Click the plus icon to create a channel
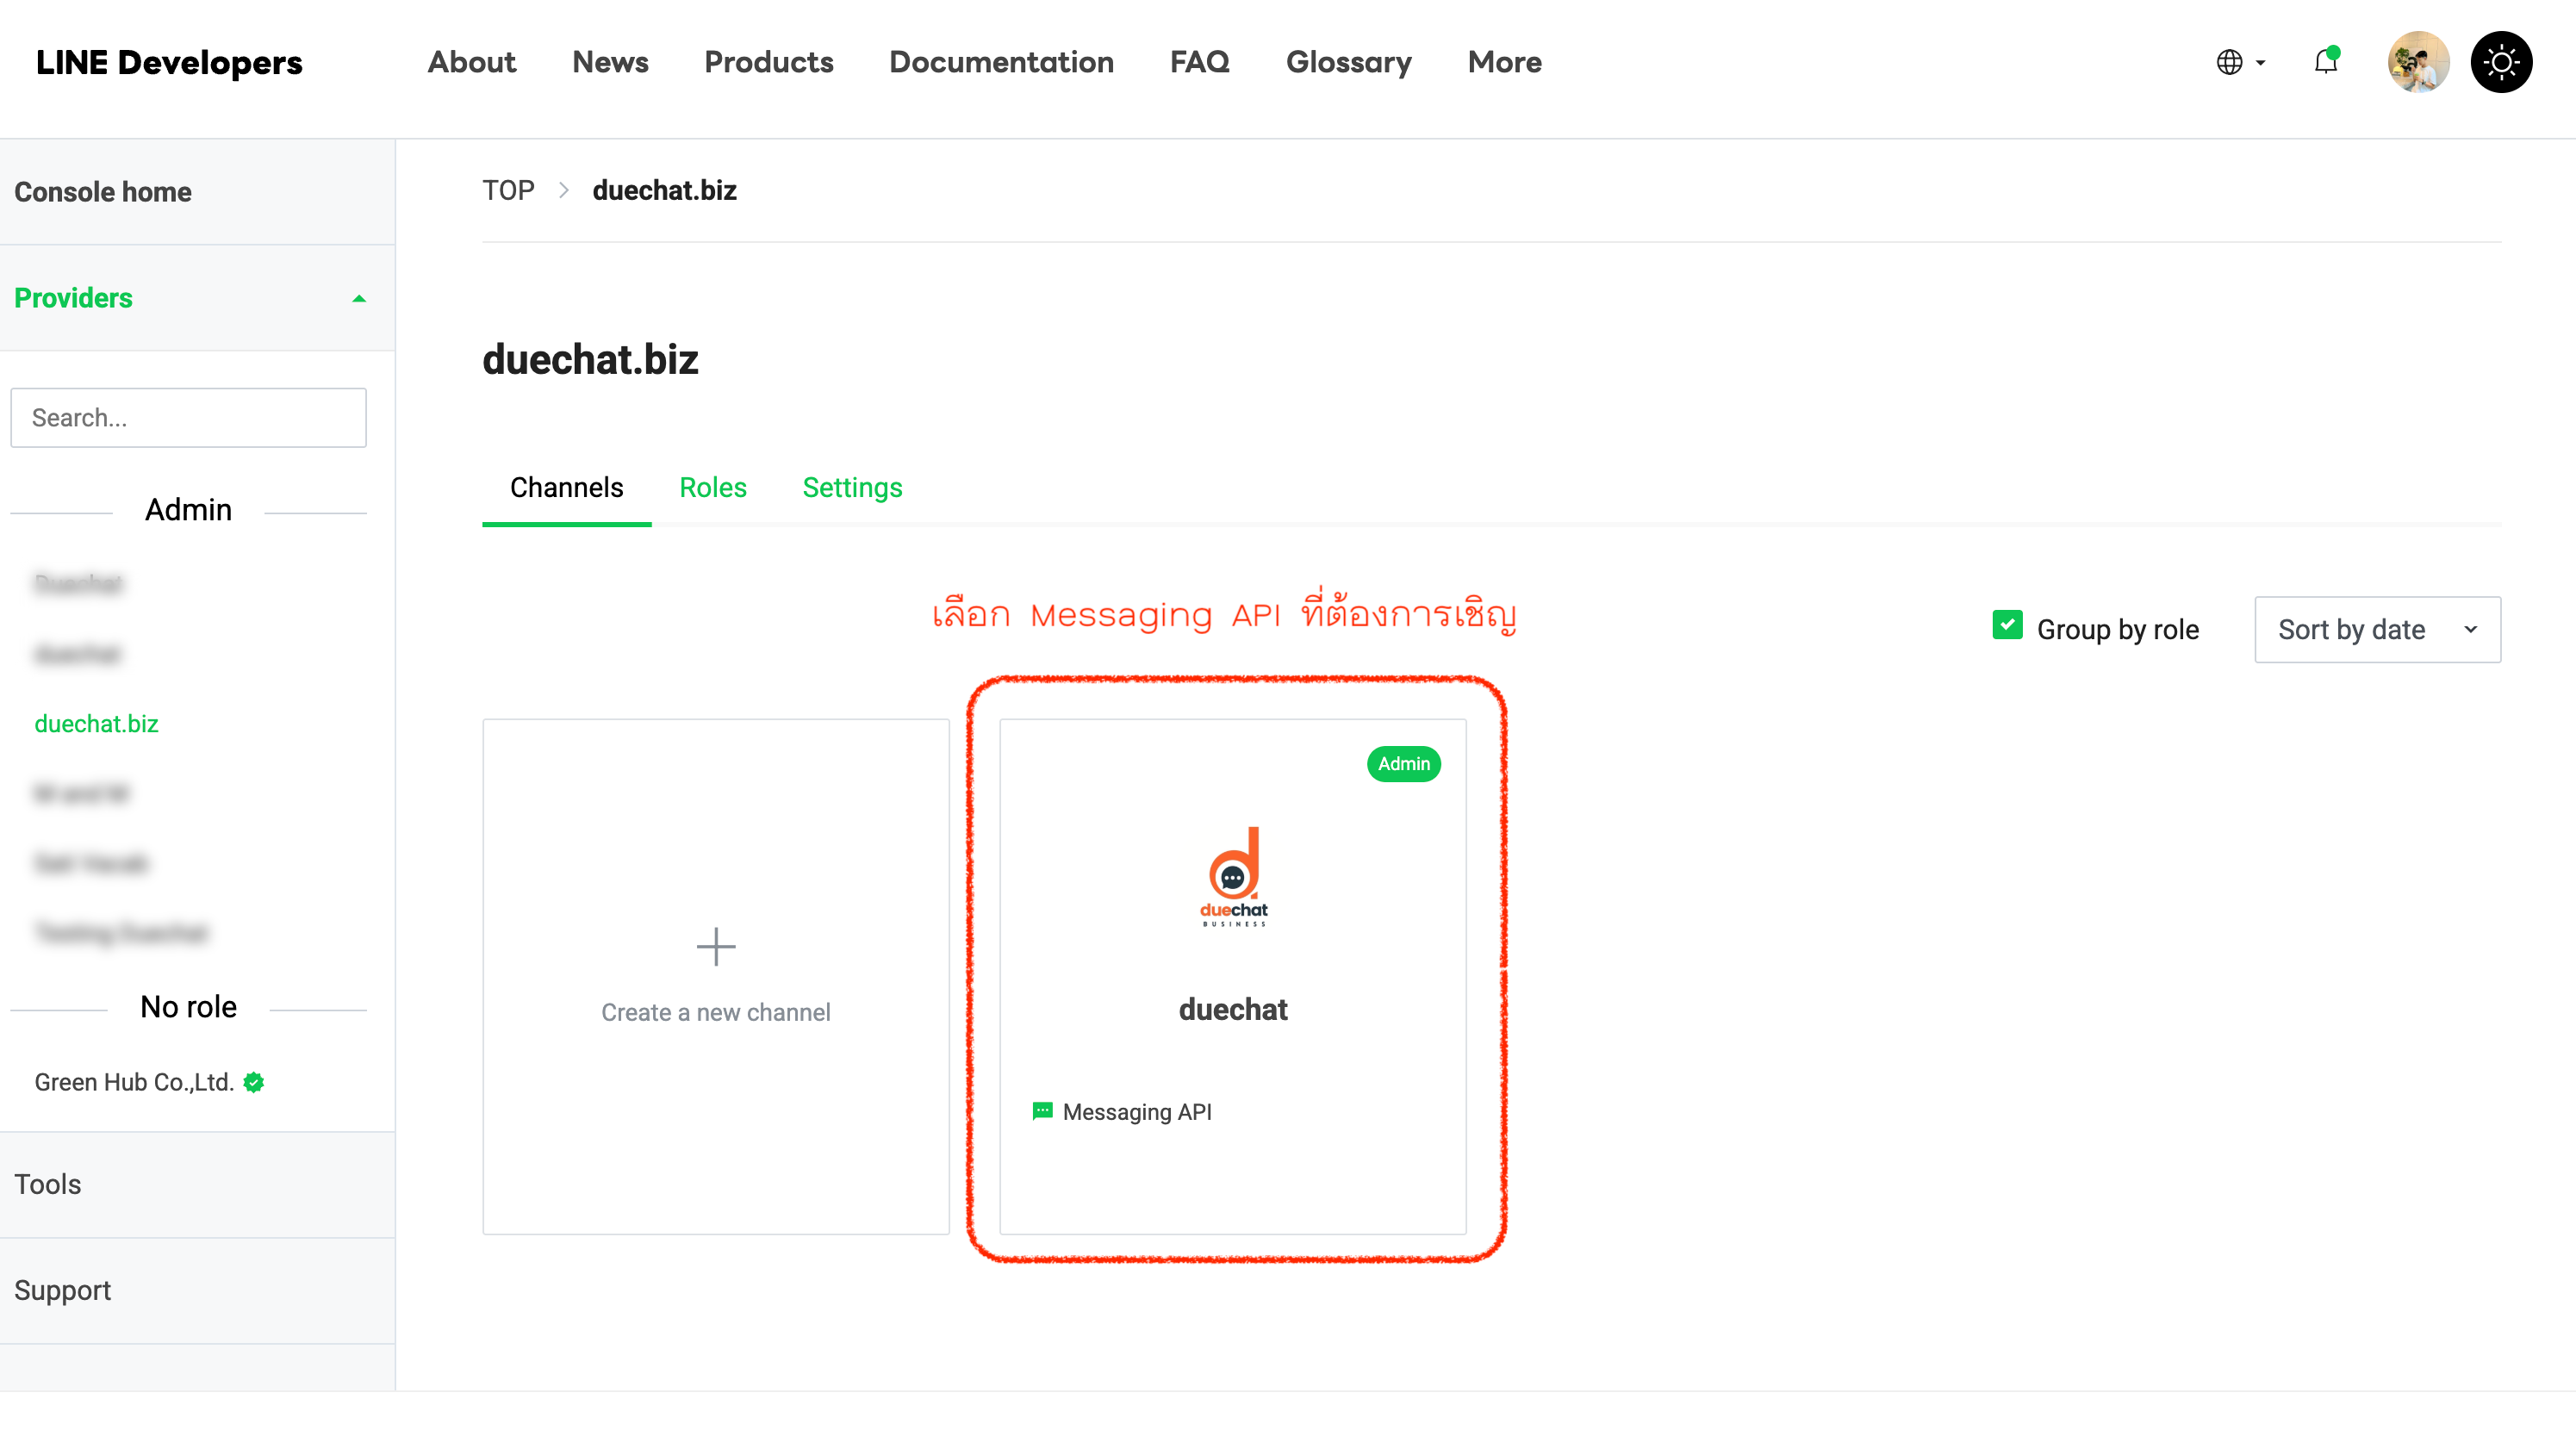Image resolution: width=2576 pixels, height=1430 pixels. click(x=716, y=947)
